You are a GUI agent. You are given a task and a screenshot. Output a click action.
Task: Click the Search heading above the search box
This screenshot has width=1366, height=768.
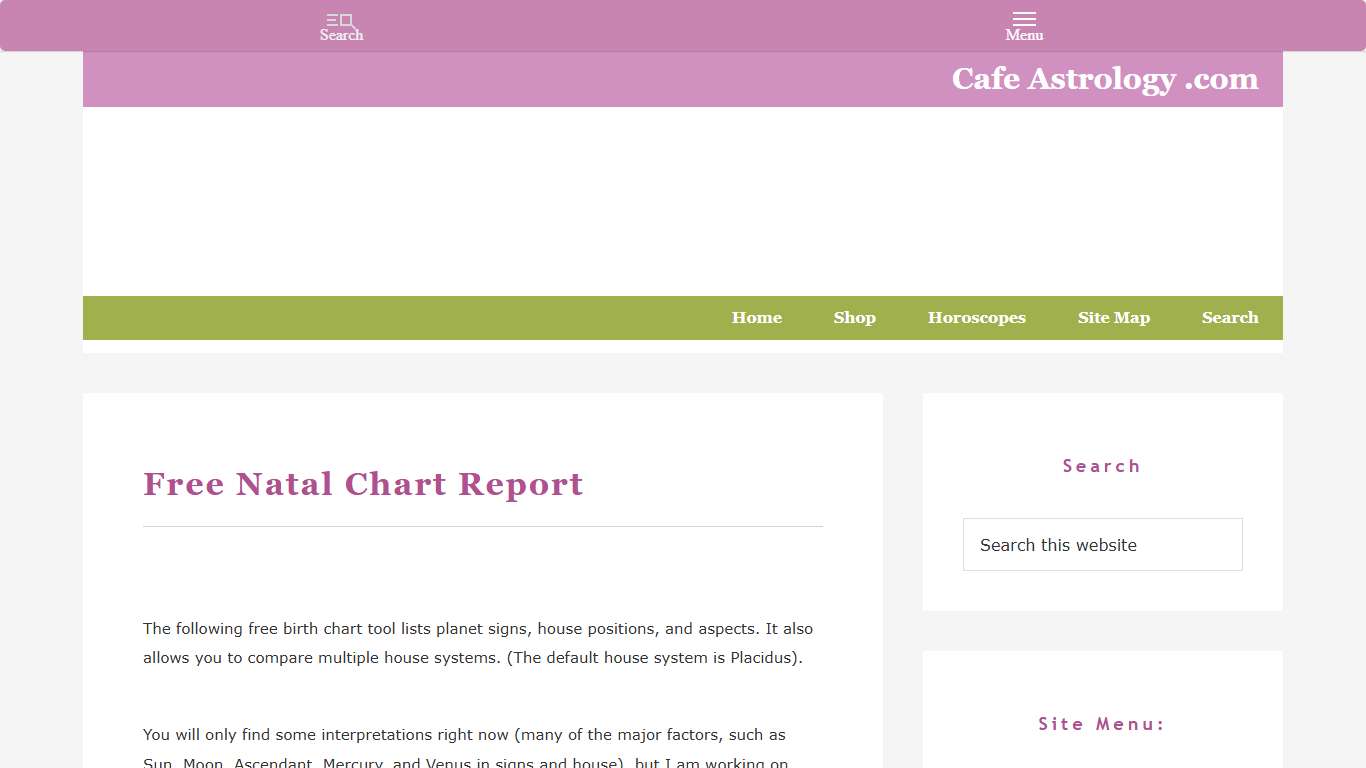point(1101,466)
